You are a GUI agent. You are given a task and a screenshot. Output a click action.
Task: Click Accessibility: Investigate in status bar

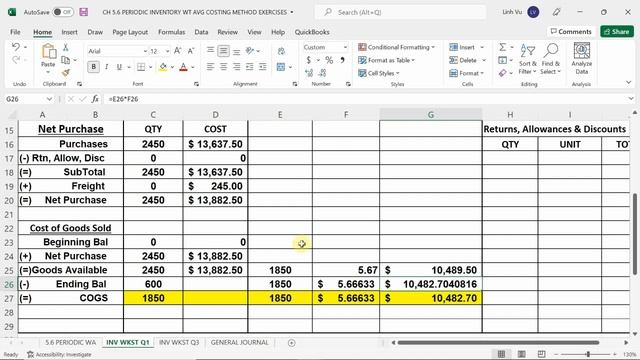tap(59, 355)
